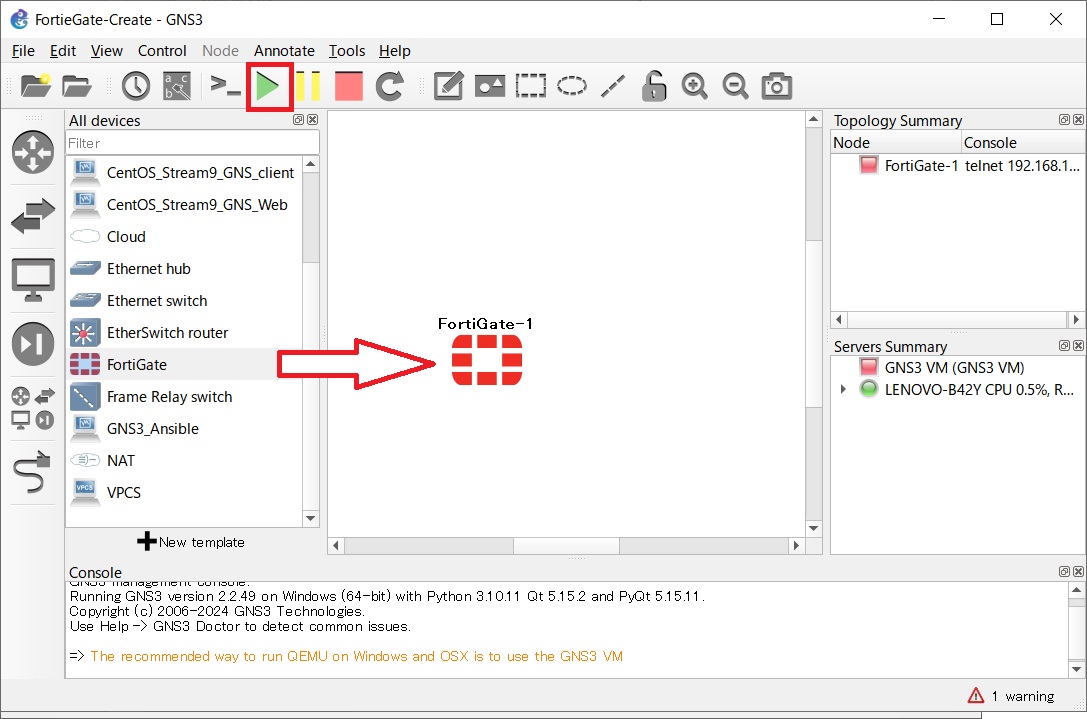Viewport: 1087px width, 719px height.
Task: Close the Topology Summary panel
Action: point(1078,119)
